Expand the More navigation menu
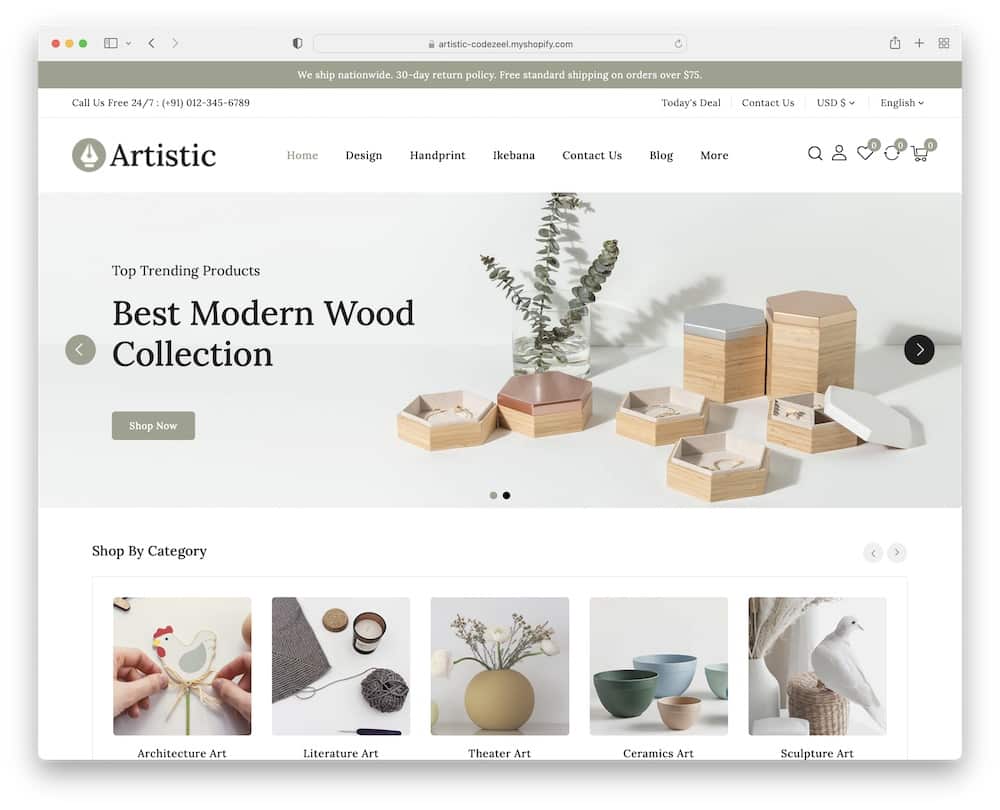 [714, 155]
